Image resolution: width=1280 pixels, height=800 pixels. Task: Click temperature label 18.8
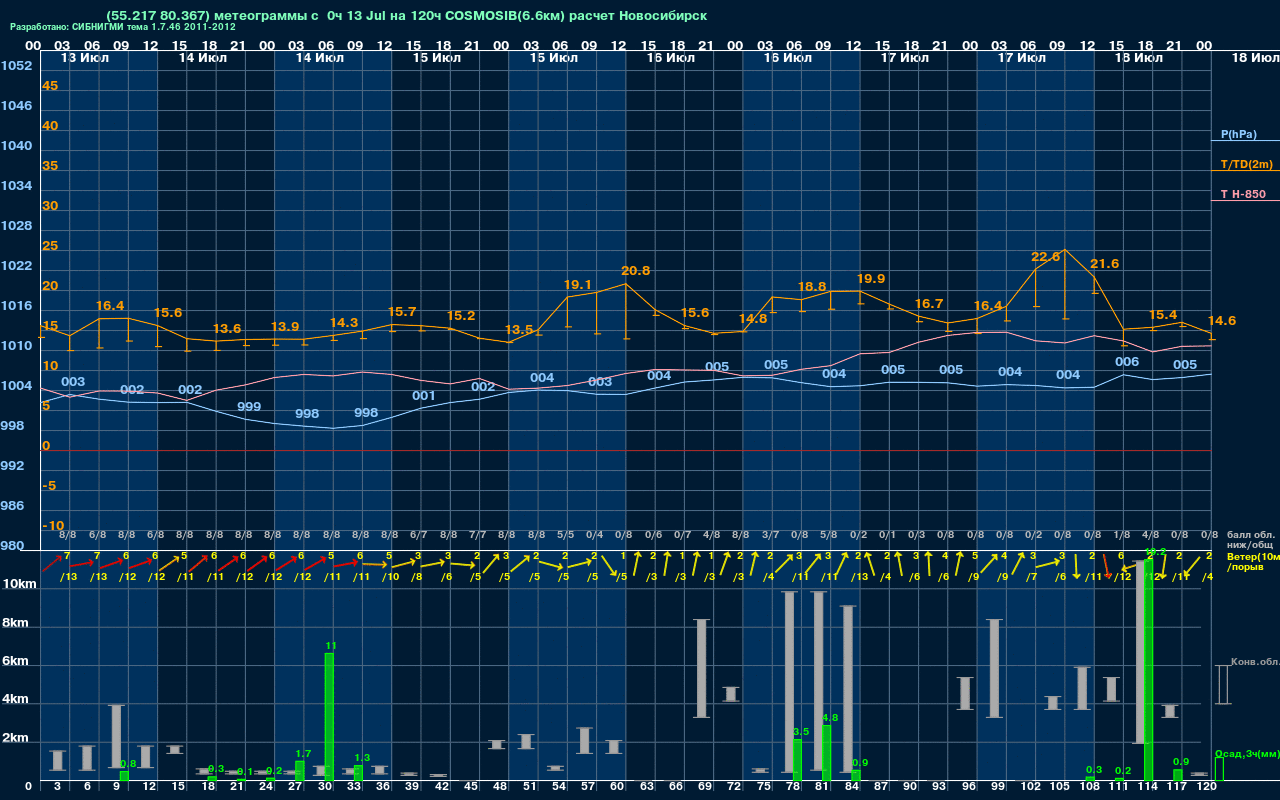812,287
